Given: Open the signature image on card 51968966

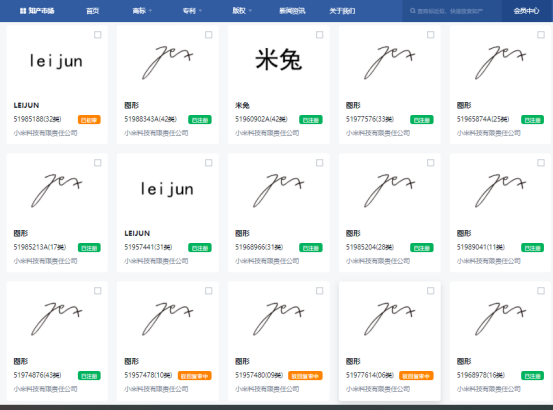Looking at the screenshot, I should pos(279,190).
